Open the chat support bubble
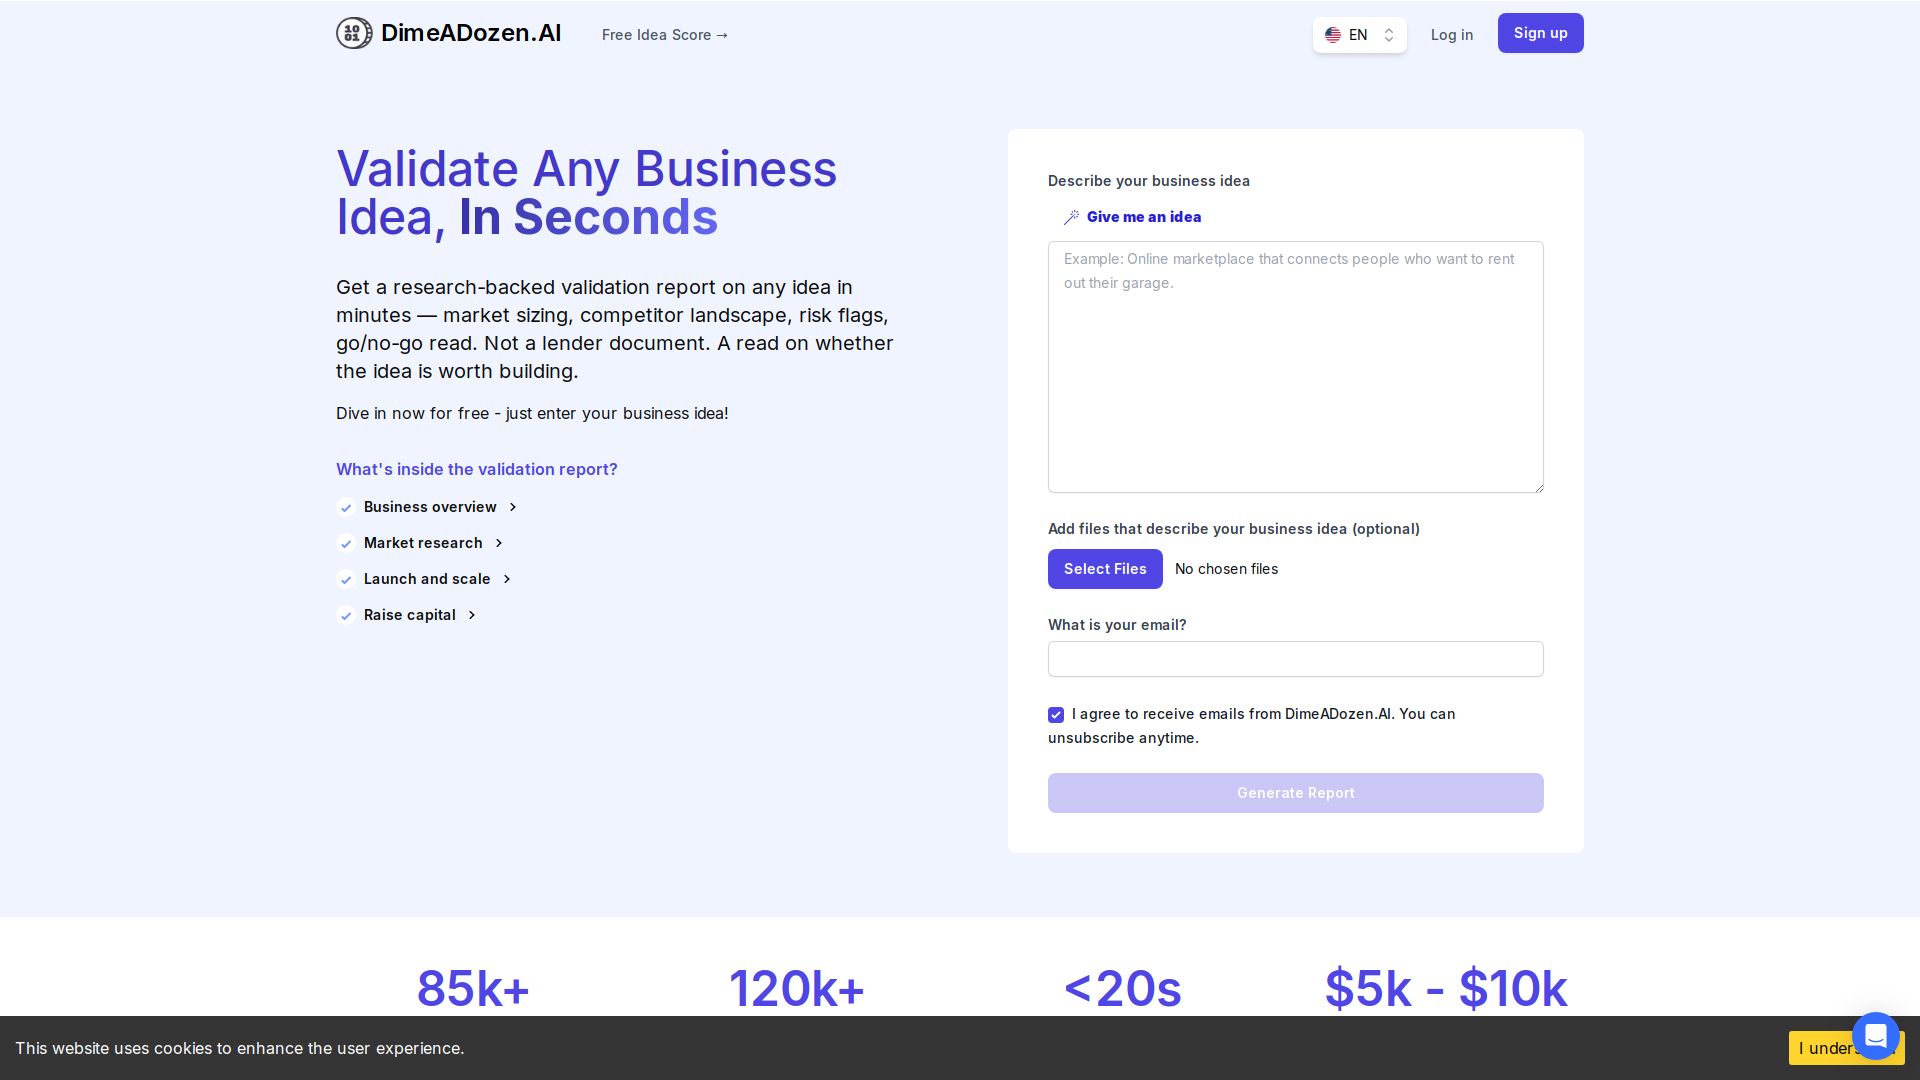1920x1080 pixels. click(1875, 1035)
